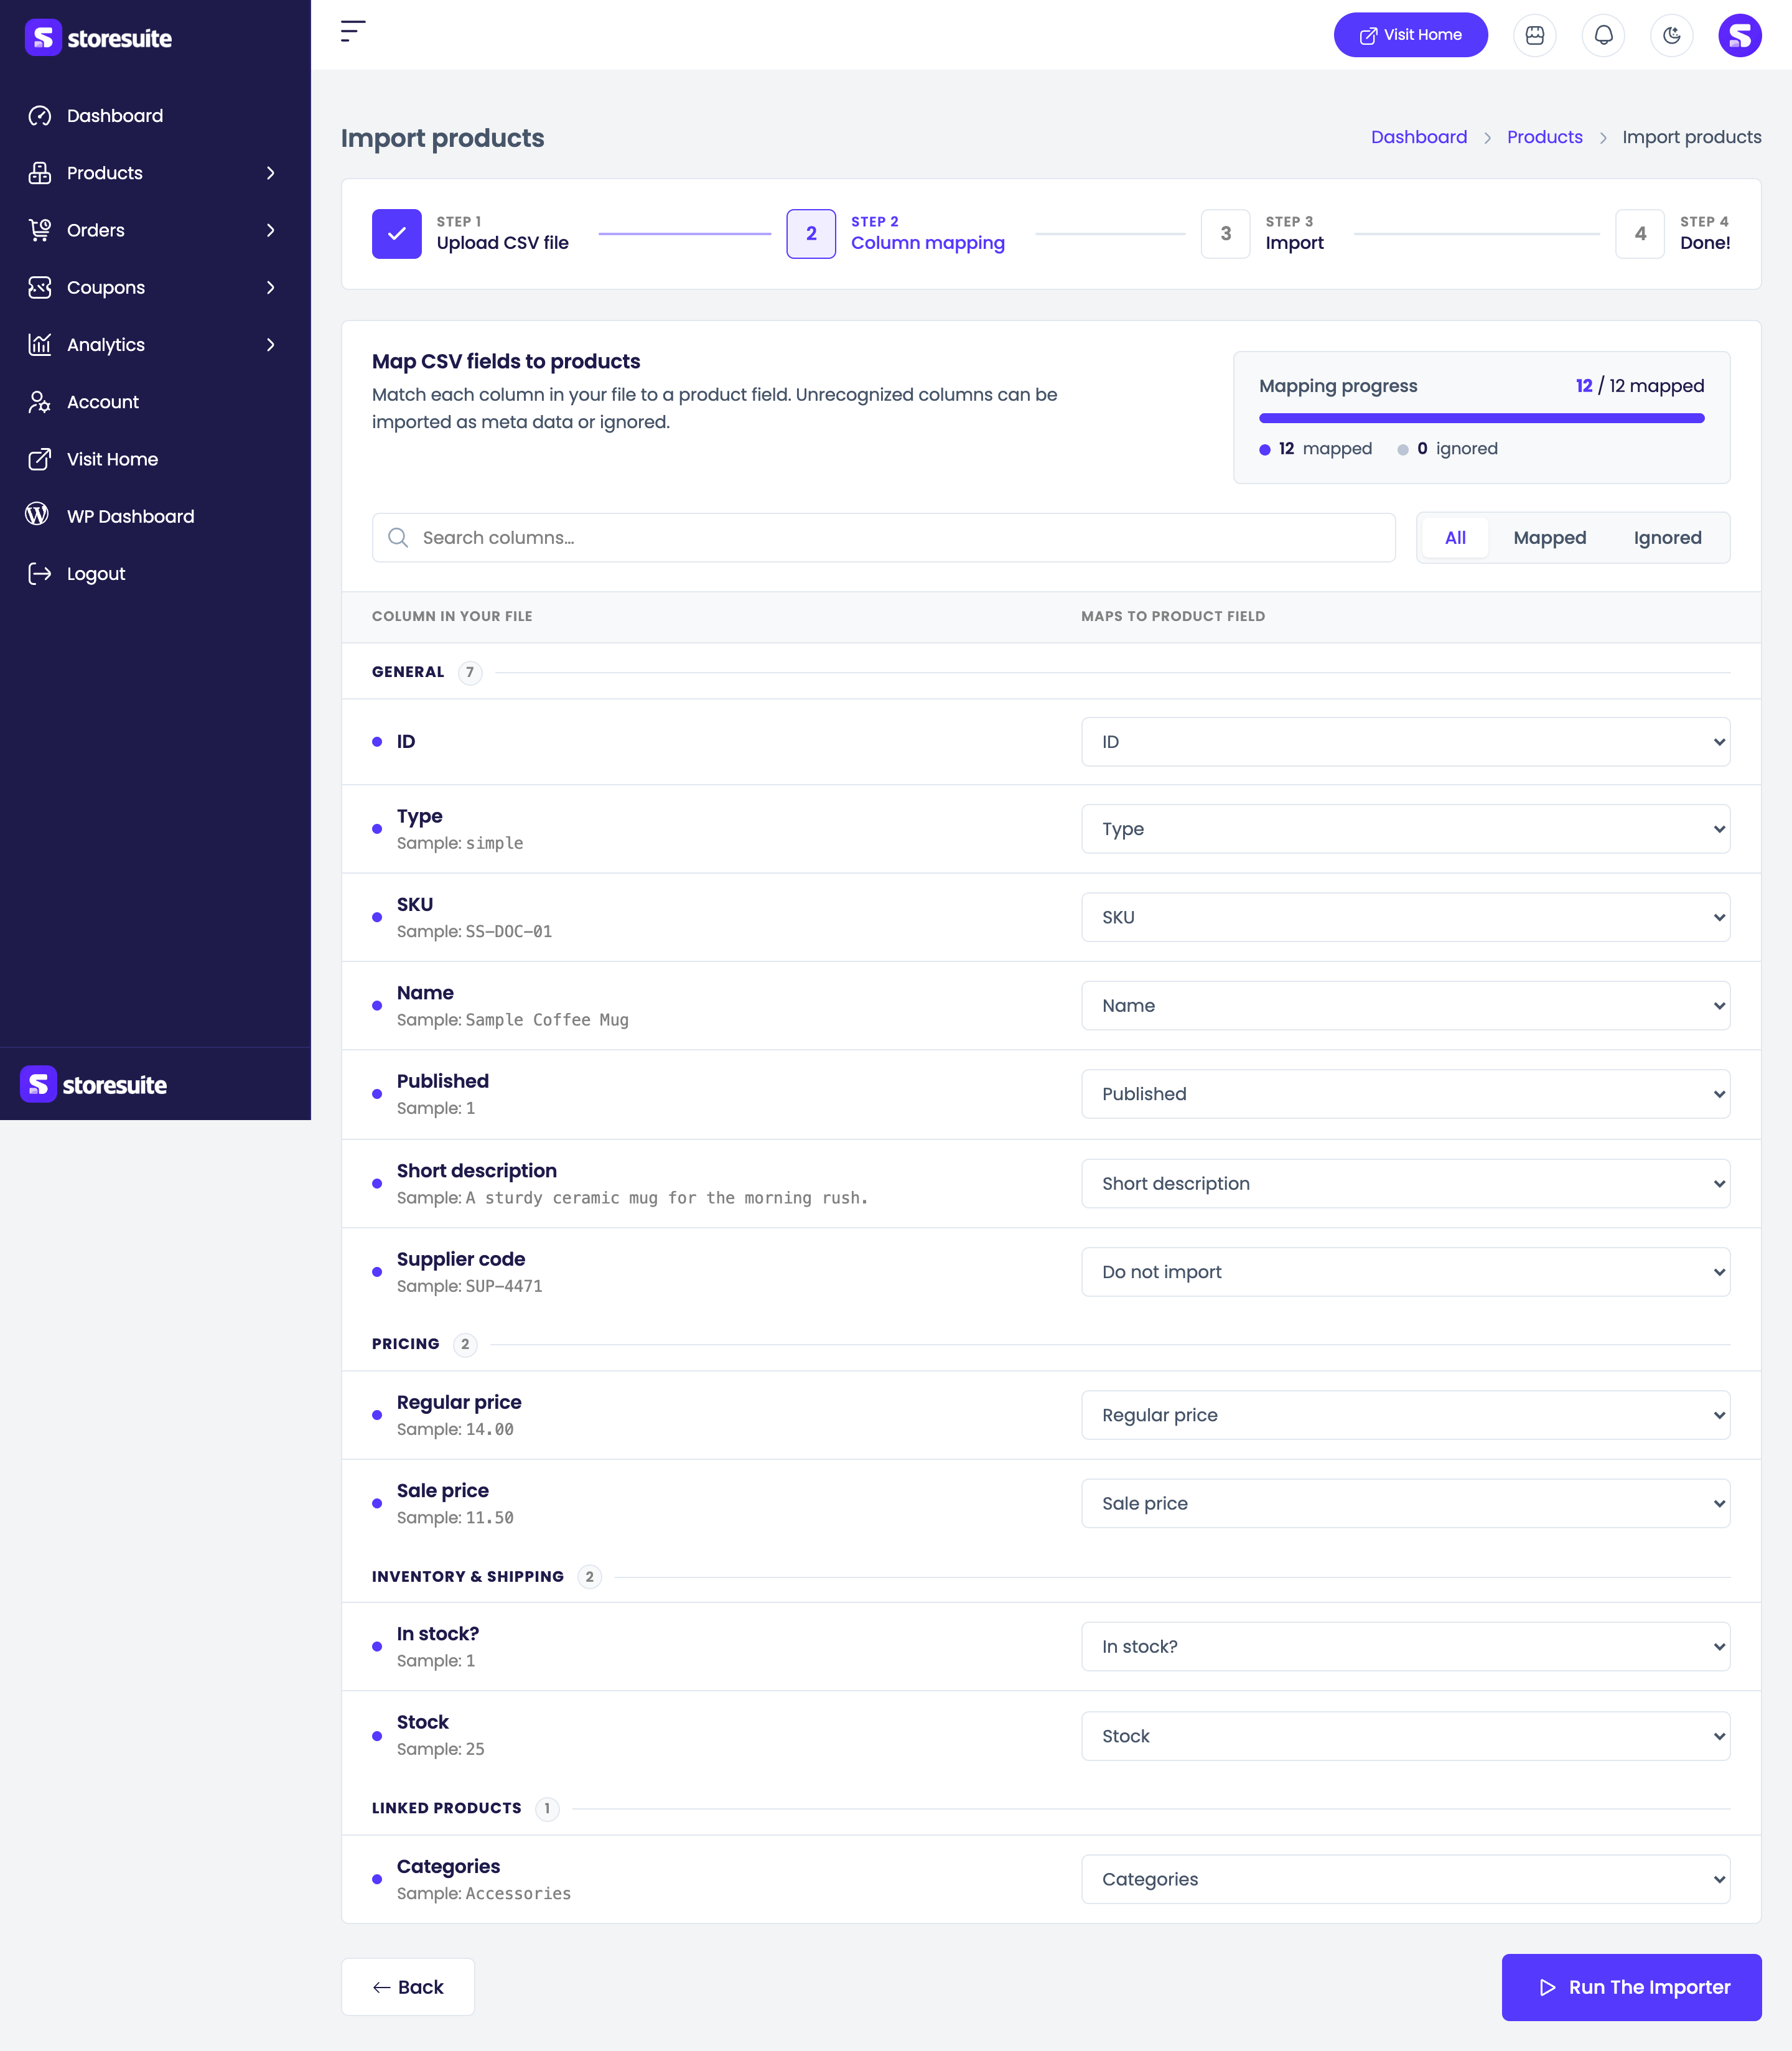
Task: Click the '0 ignored' legend entry
Action: tap(1447, 449)
